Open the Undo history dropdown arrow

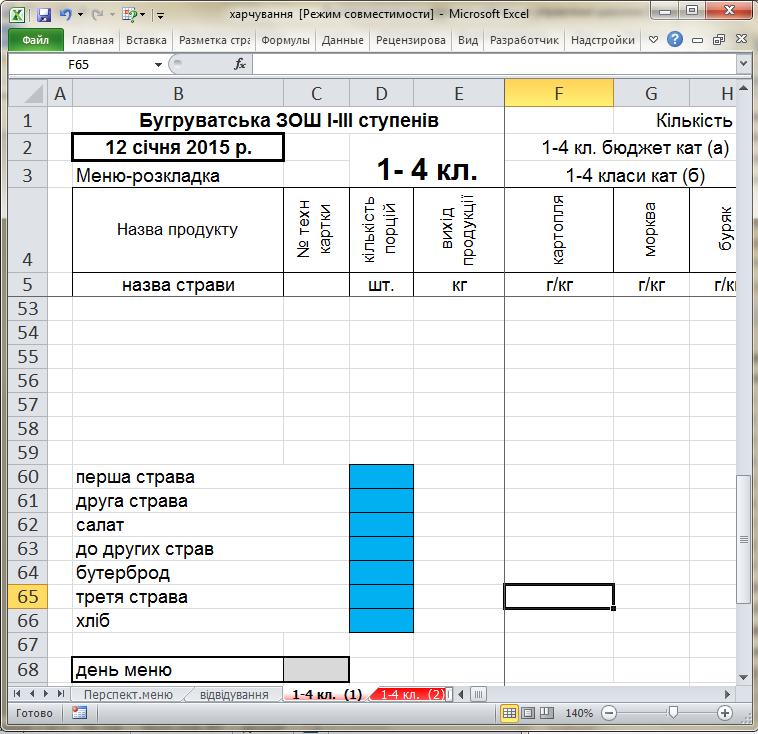[80, 15]
